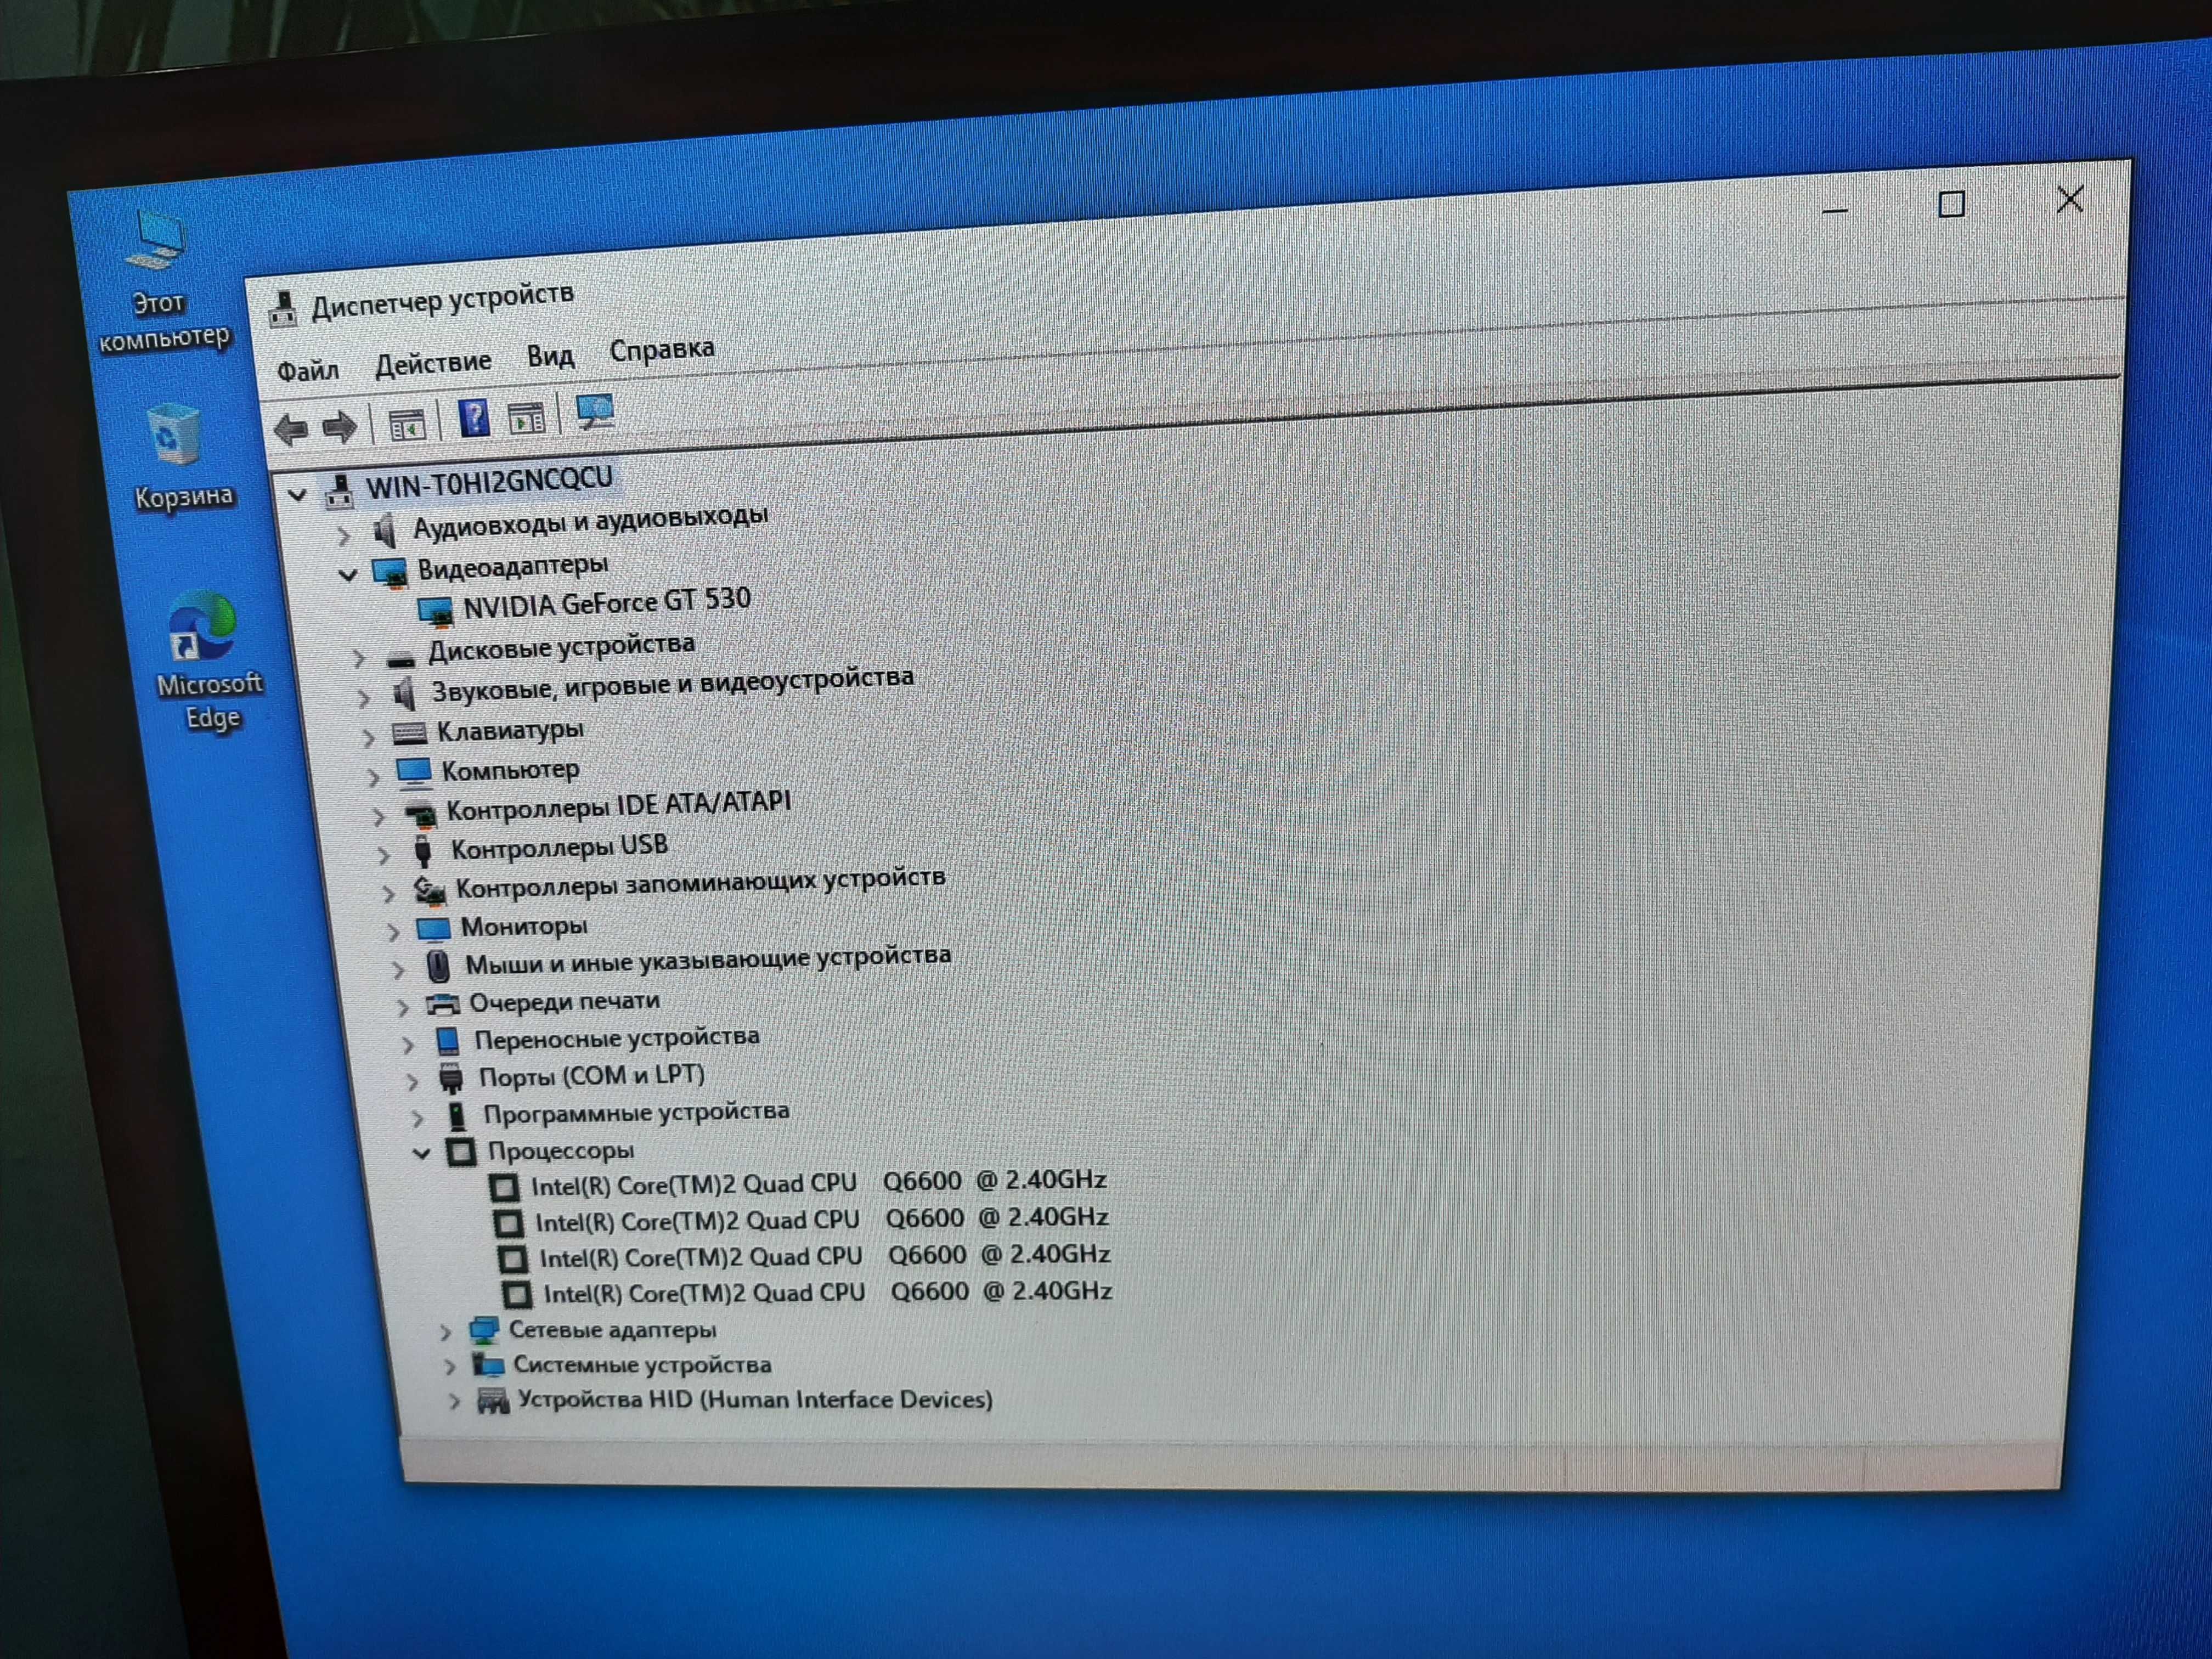Expand Контроллеры IDE ATA/ATAPI category
Viewport: 2212px width, 1659px height.
[378, 817]
